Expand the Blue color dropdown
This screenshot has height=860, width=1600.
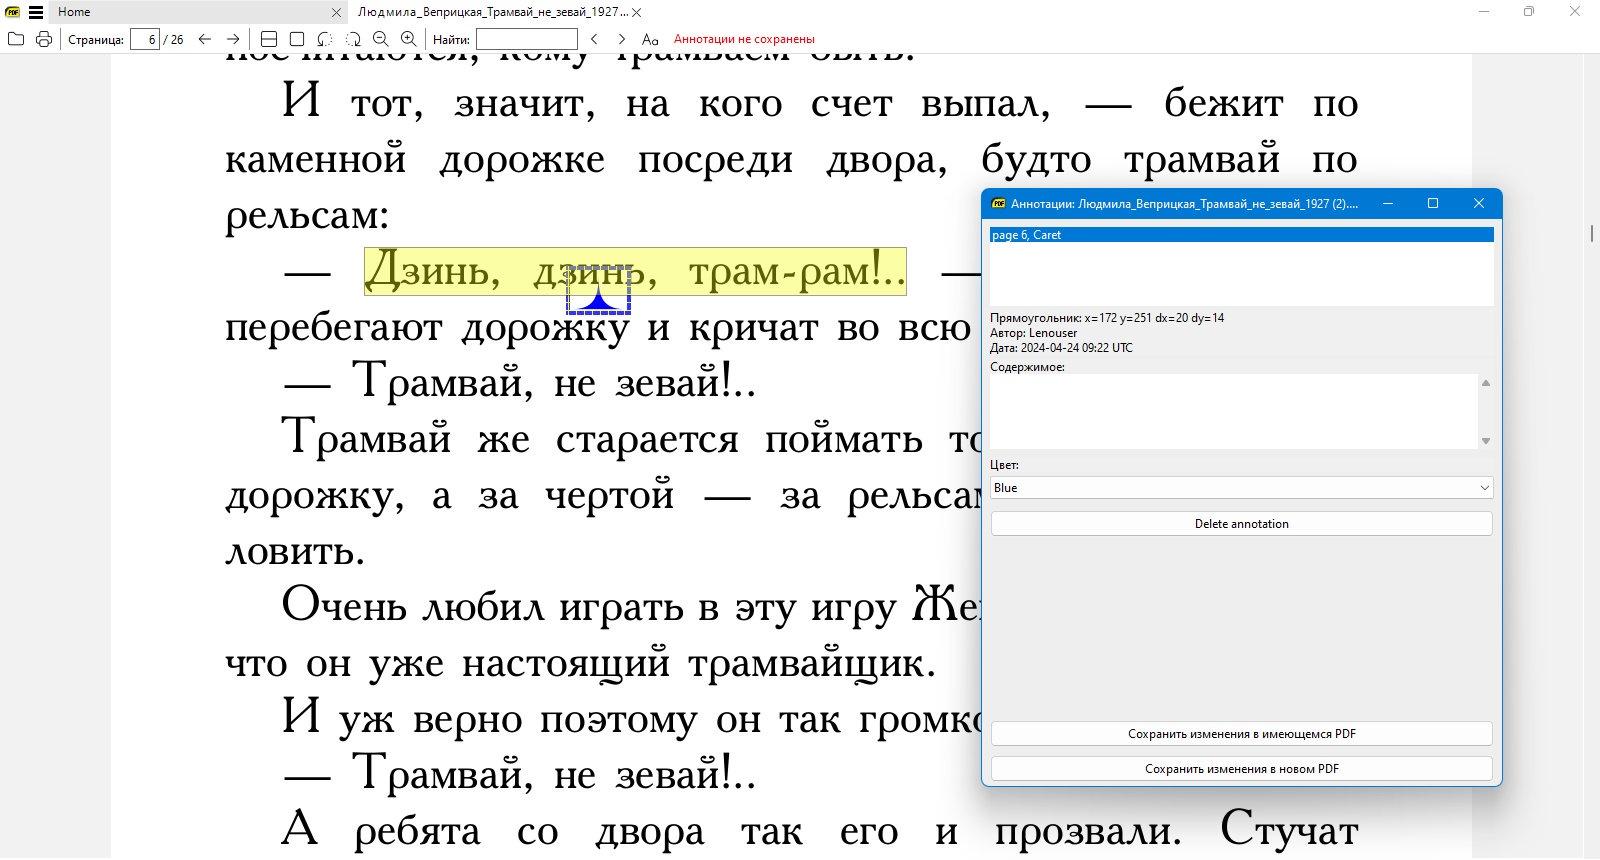click(x=1241, y=488)
